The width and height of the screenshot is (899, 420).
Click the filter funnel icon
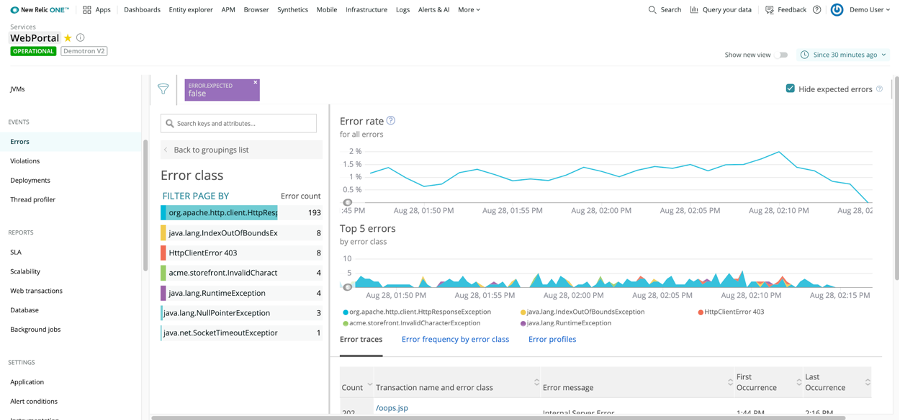click(163, 89)
